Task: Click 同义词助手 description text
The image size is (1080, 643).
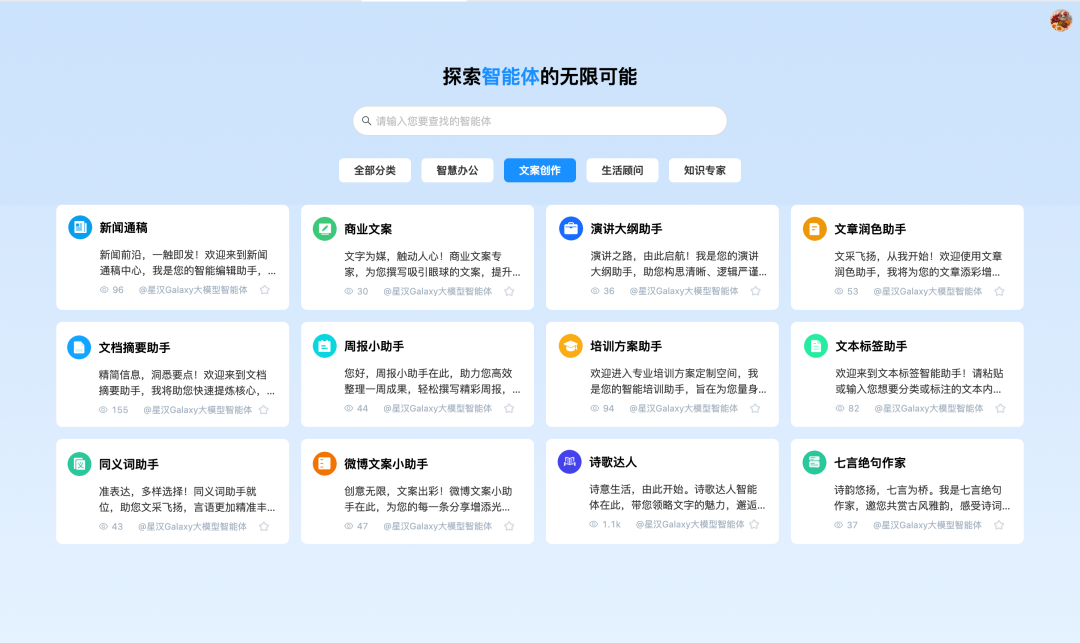Action: (x=187, y=499)
